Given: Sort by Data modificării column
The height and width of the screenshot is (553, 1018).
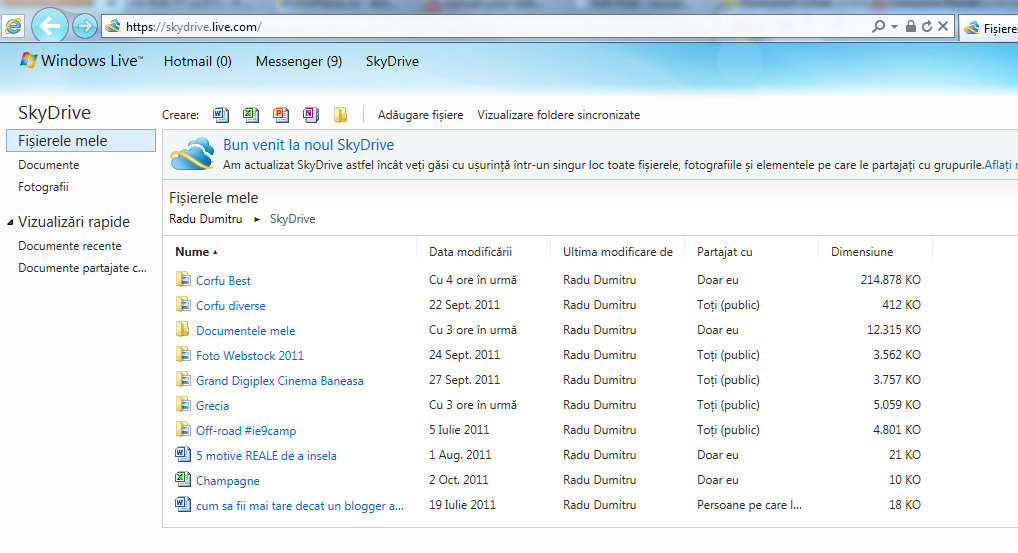Looking at the screenshot, I should (470, 252).
